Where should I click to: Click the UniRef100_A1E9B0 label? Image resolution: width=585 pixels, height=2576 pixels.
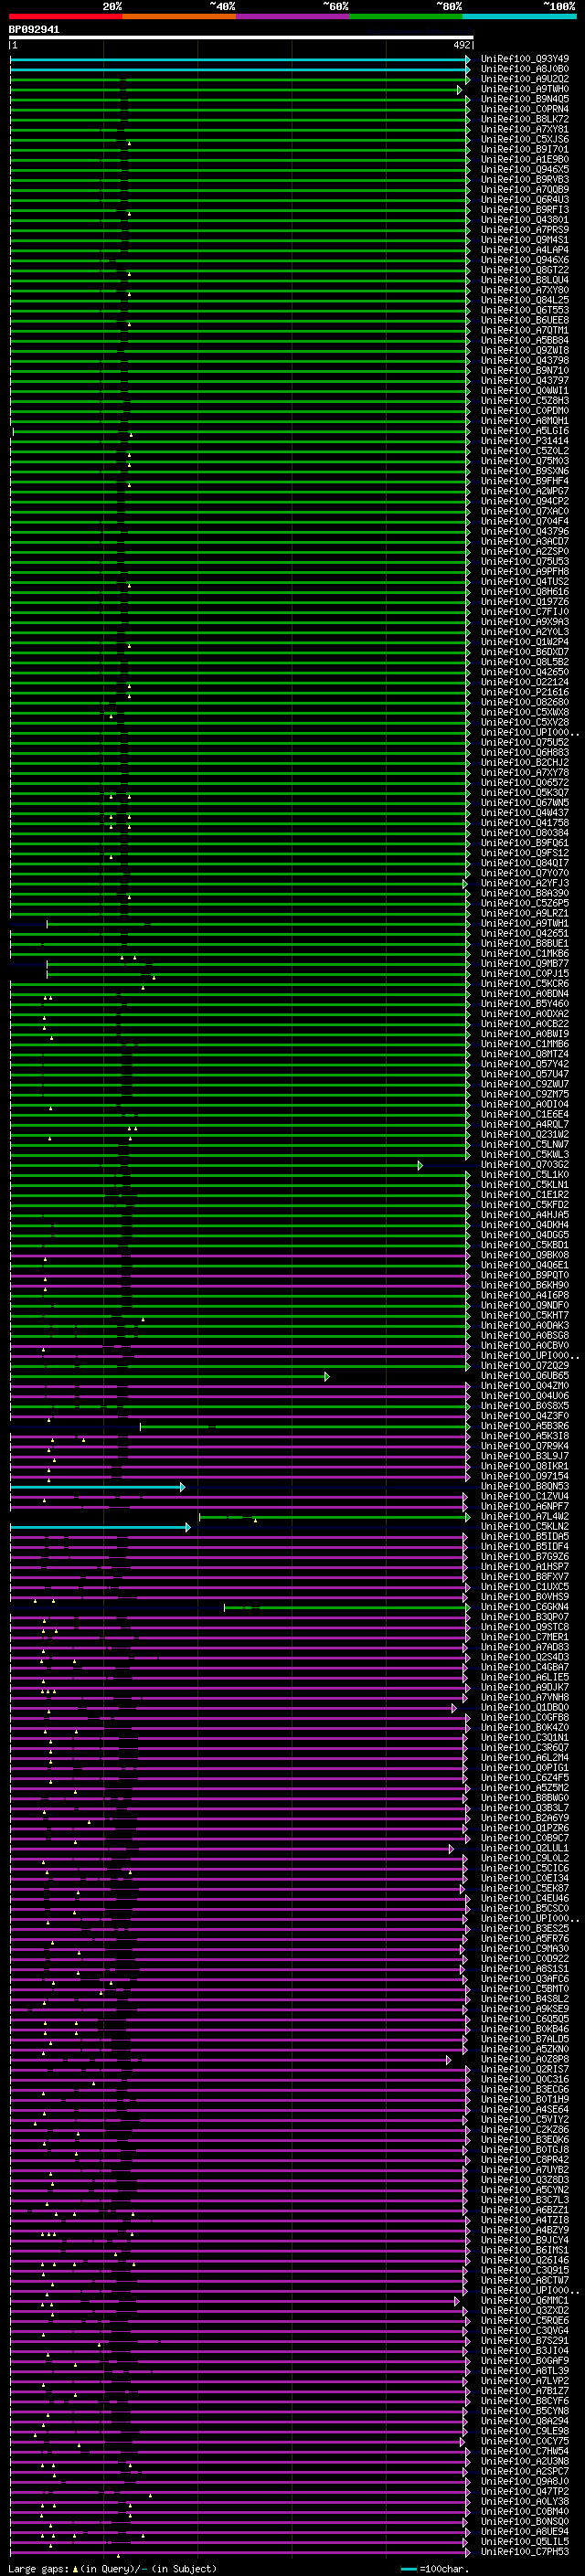click(525, 159)
